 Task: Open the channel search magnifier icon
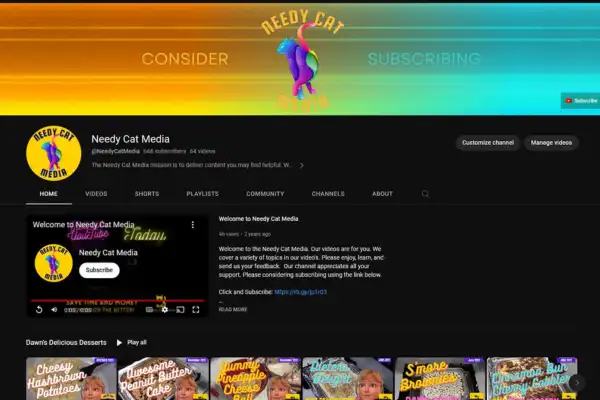point(425,194)
